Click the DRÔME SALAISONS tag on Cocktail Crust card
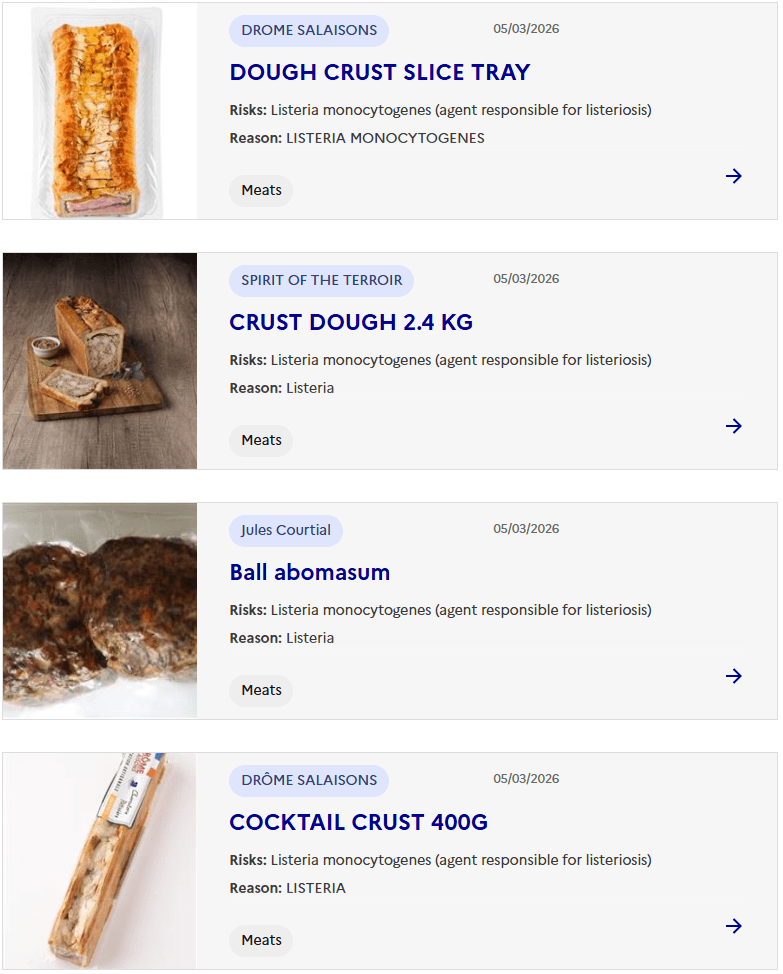This screenshot has height=974, width=783. click(309, 780)
